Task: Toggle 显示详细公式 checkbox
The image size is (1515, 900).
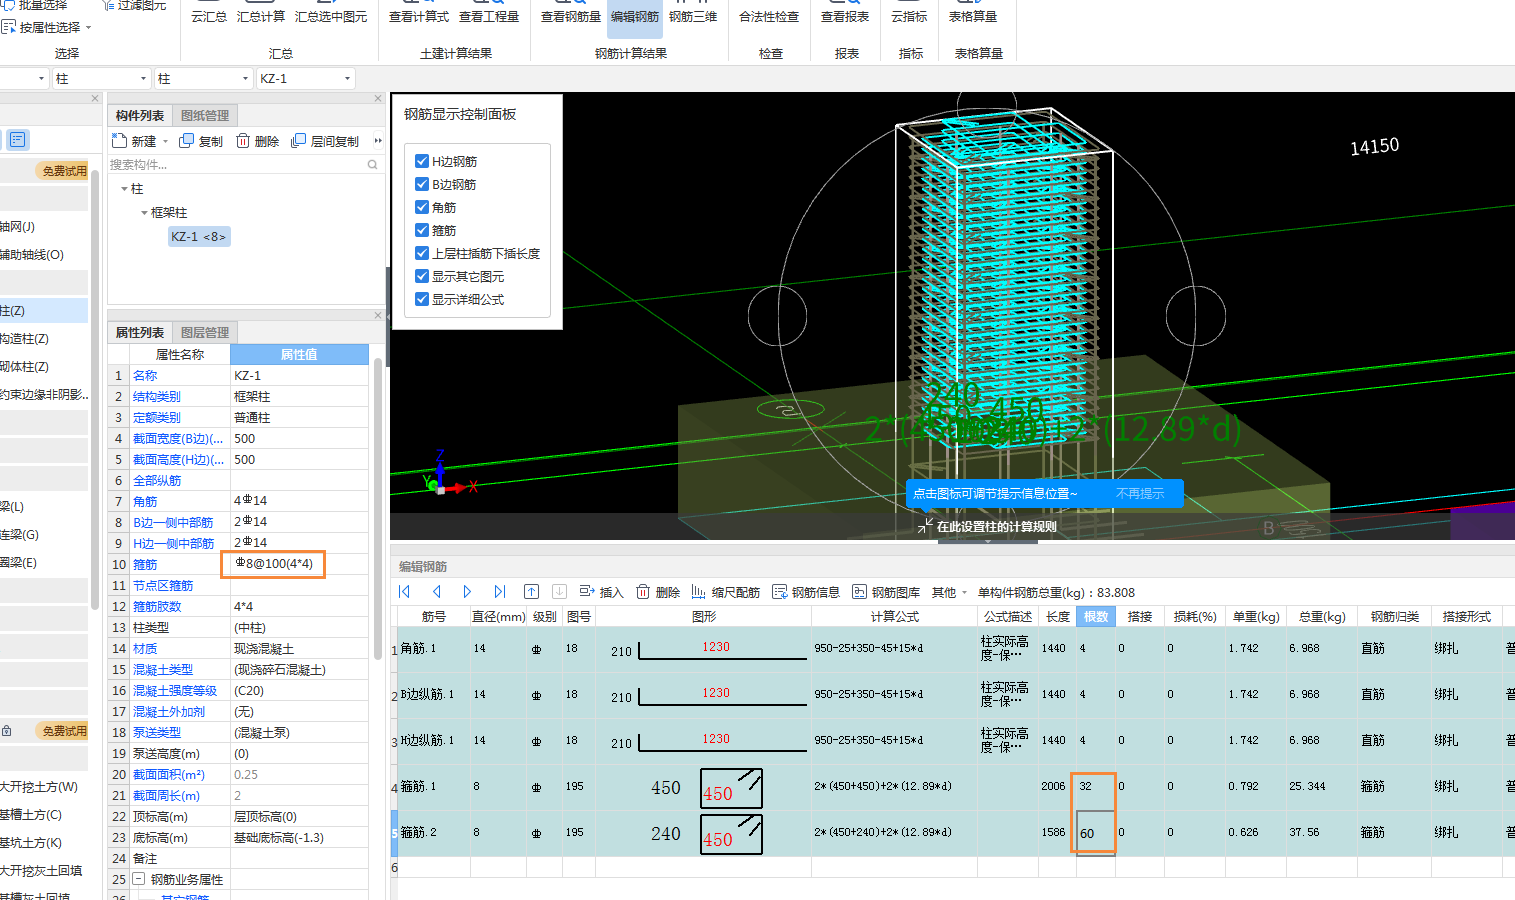Action: pyautogui.click(x=422, y=299)
